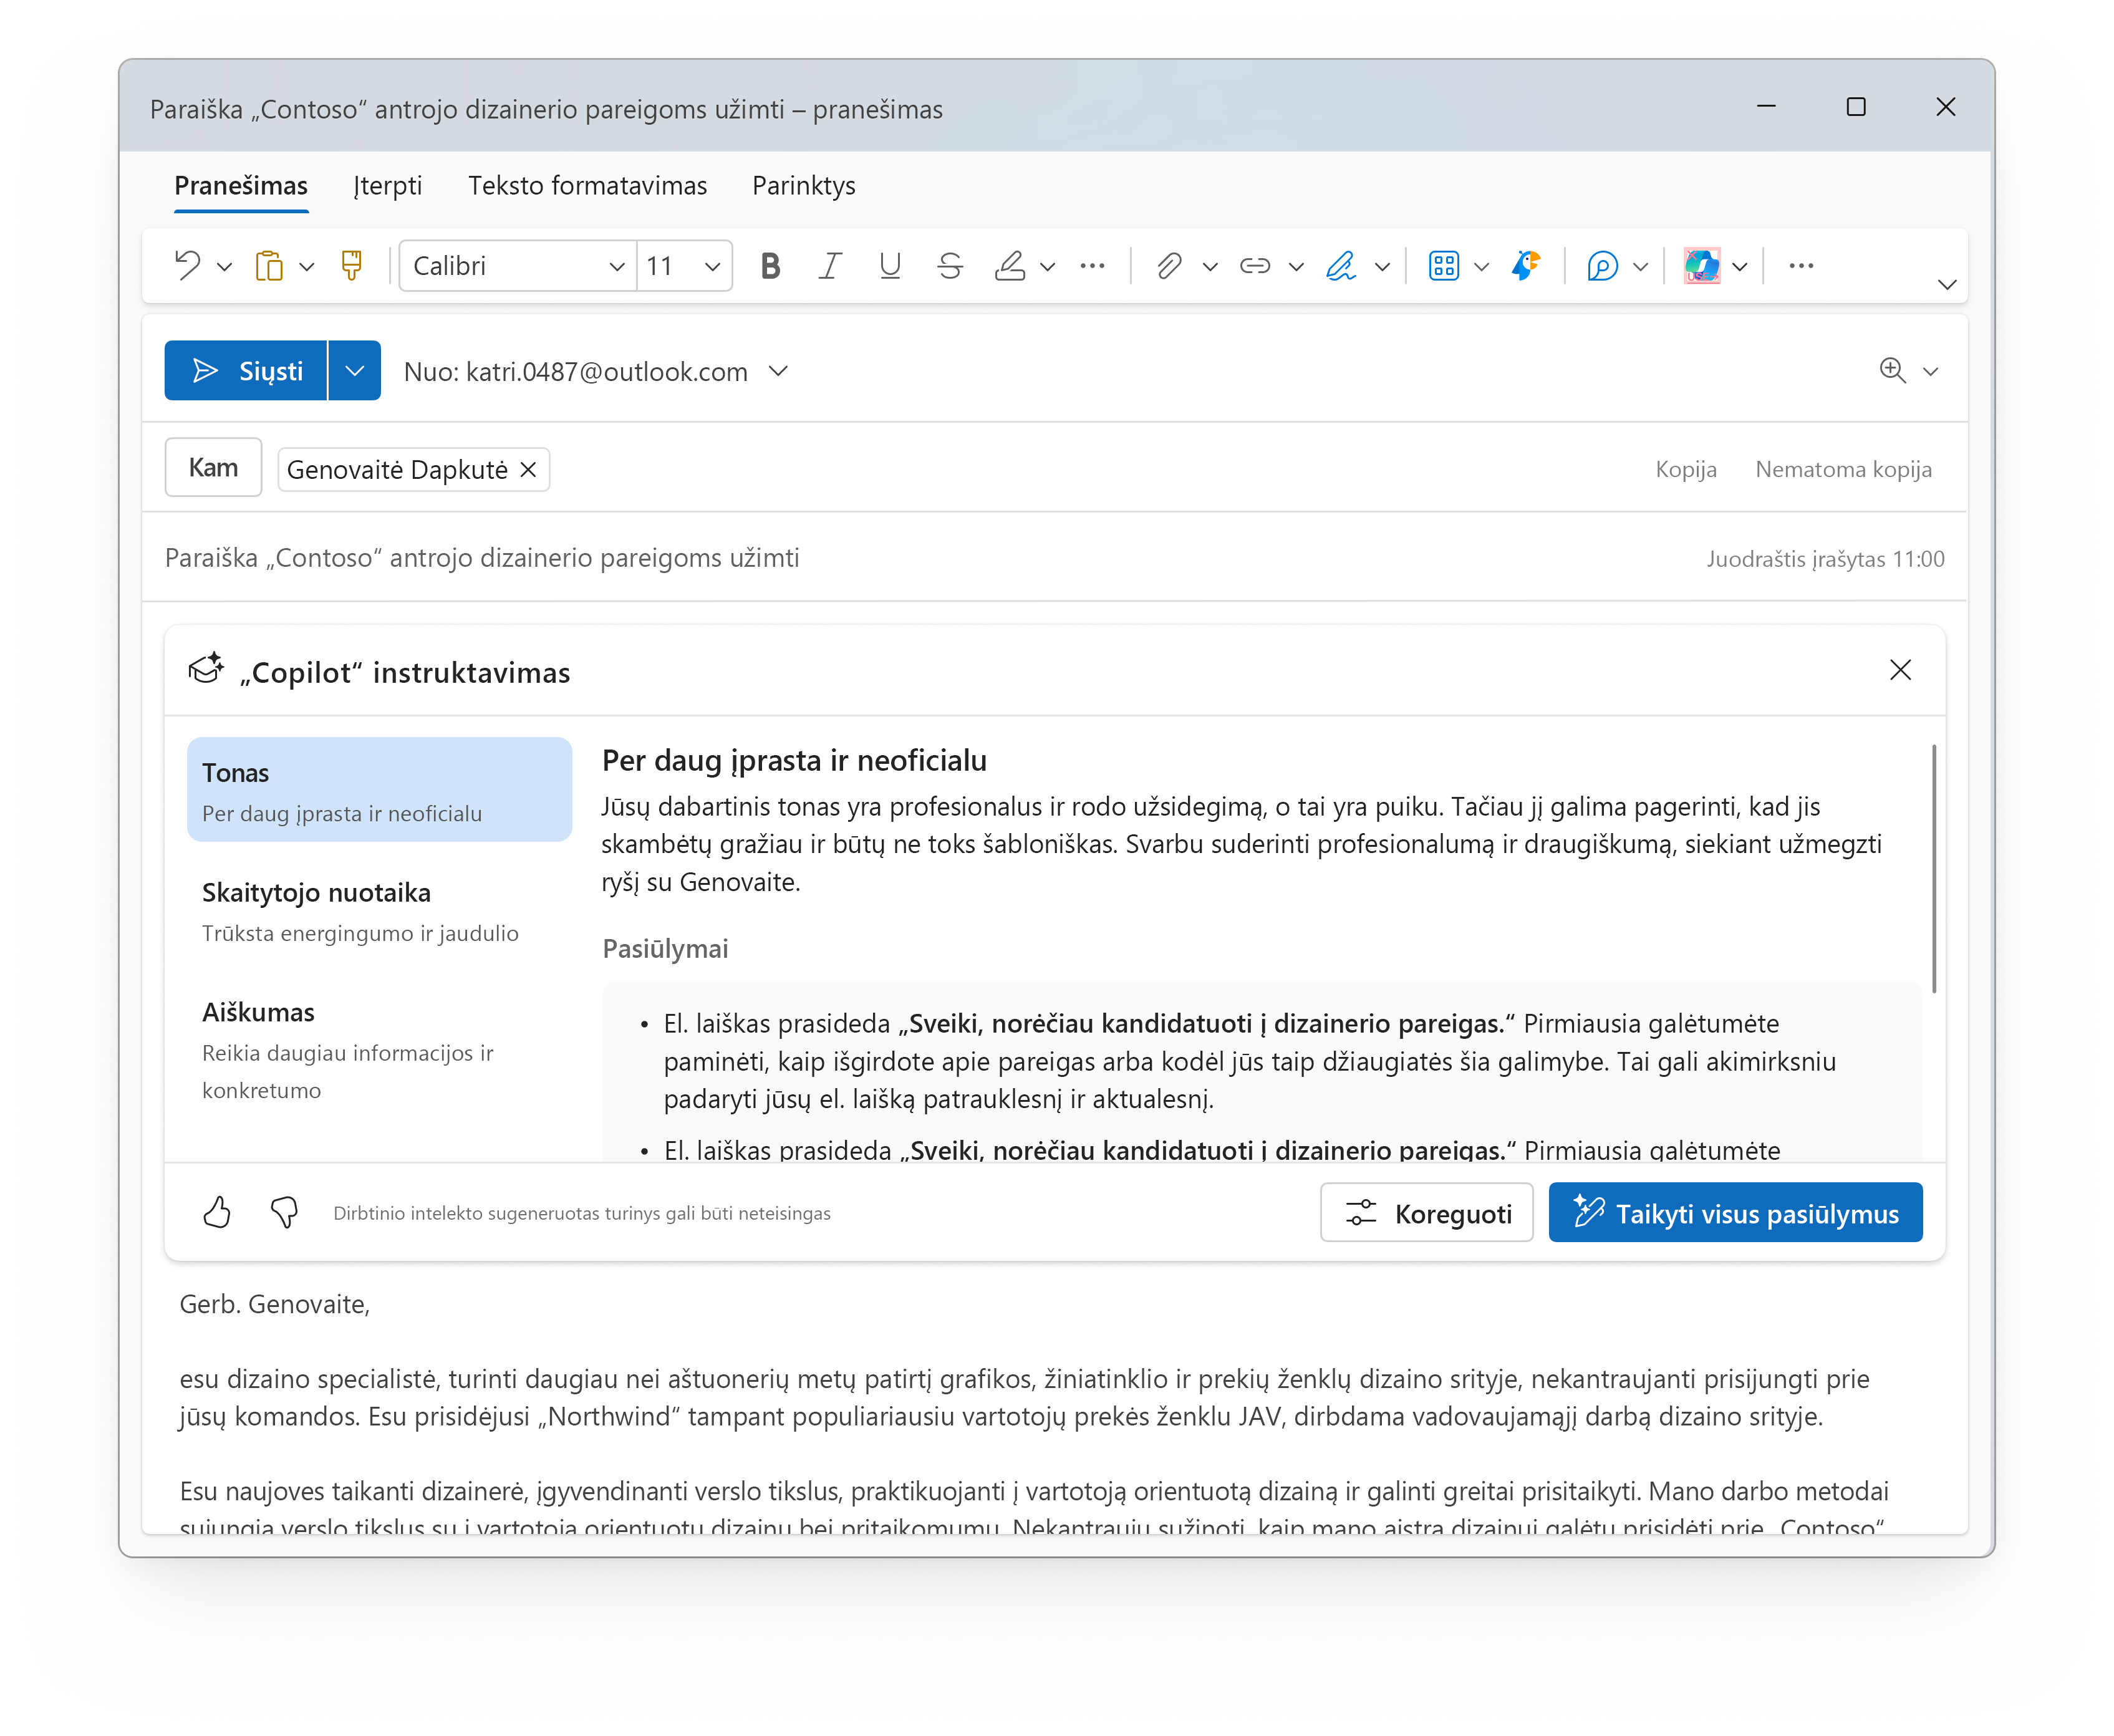This screenshot has width=2114, height=1736.
Task: Click the apps grid icon
Action: [1444, 266]
